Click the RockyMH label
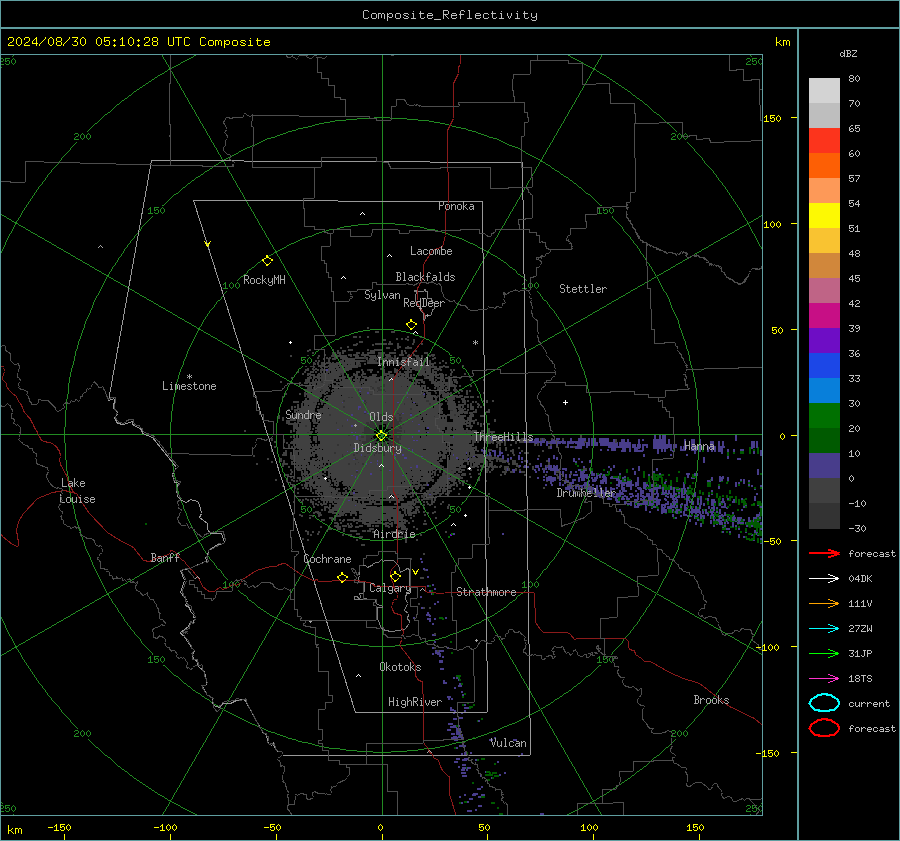900x841 pixels. (x=264, y=280)
